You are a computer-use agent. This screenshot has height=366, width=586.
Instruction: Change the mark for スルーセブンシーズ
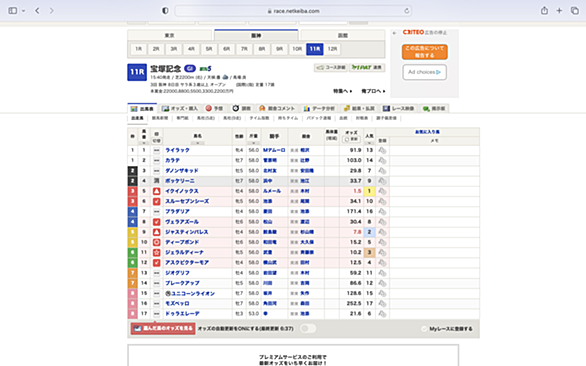pos(157,202)
